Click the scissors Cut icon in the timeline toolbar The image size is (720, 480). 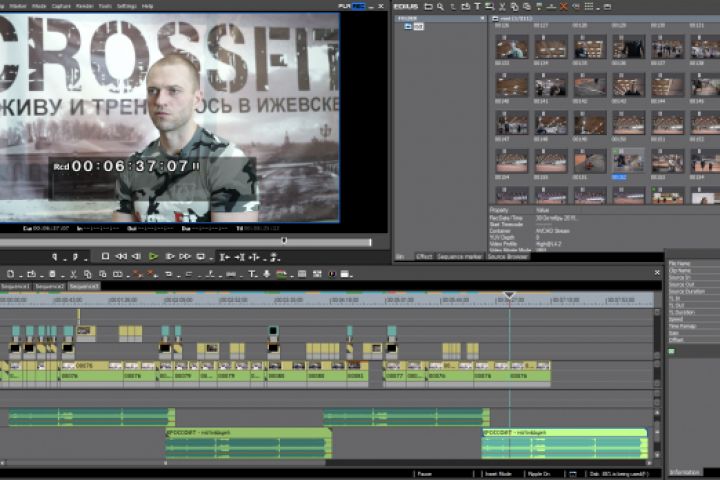[x=73, y=274]
